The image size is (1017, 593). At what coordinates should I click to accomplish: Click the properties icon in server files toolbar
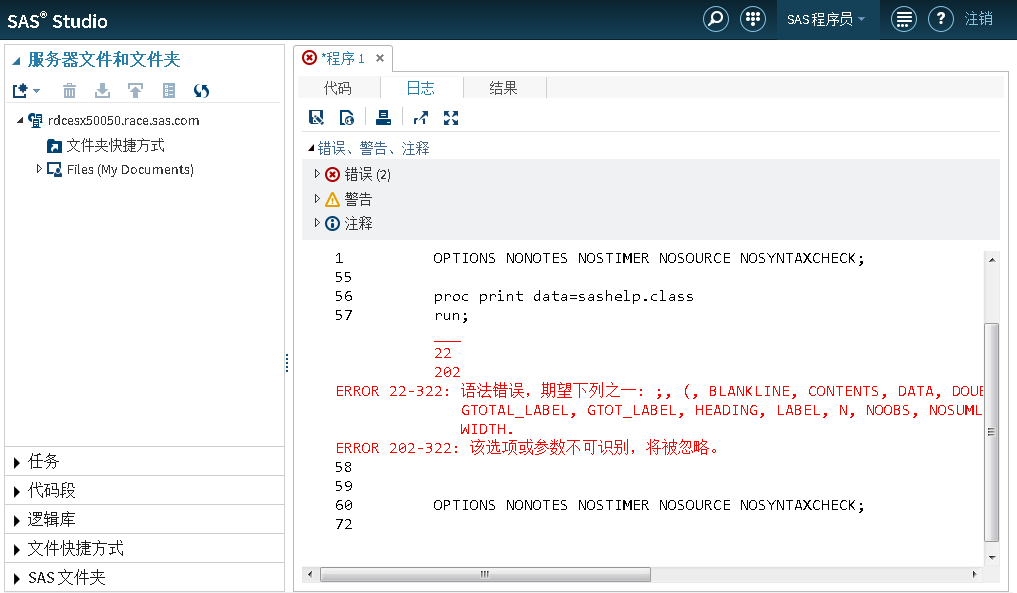point(169,91)
